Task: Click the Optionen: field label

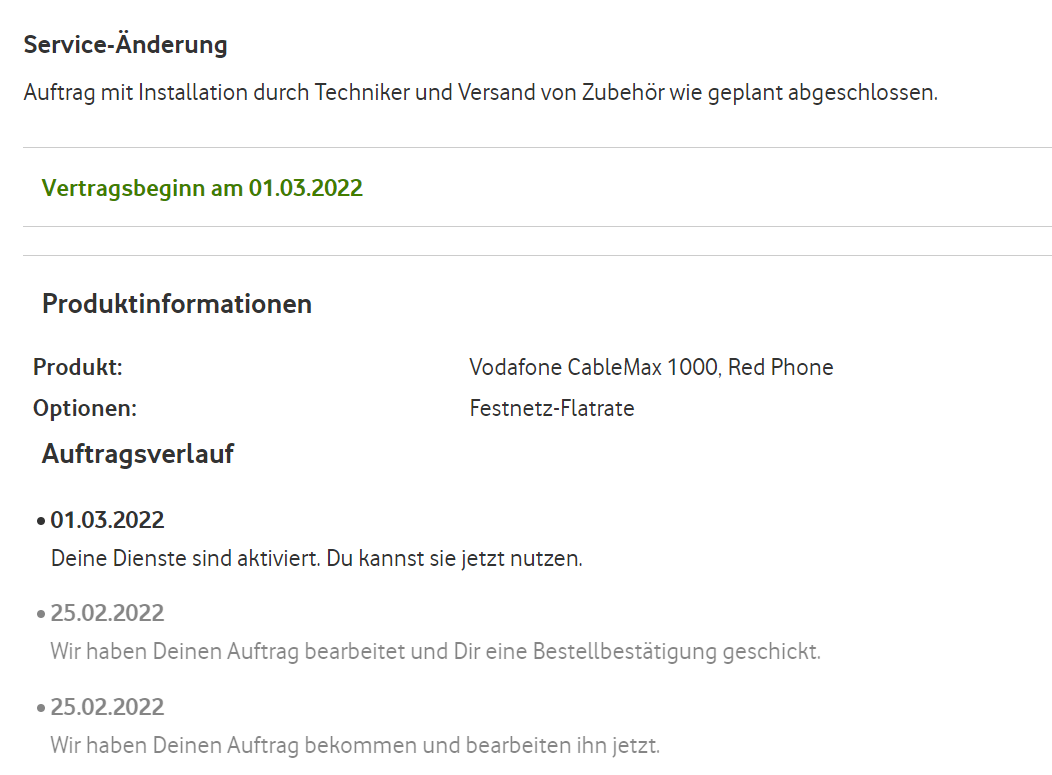Action: coord(85,408)
